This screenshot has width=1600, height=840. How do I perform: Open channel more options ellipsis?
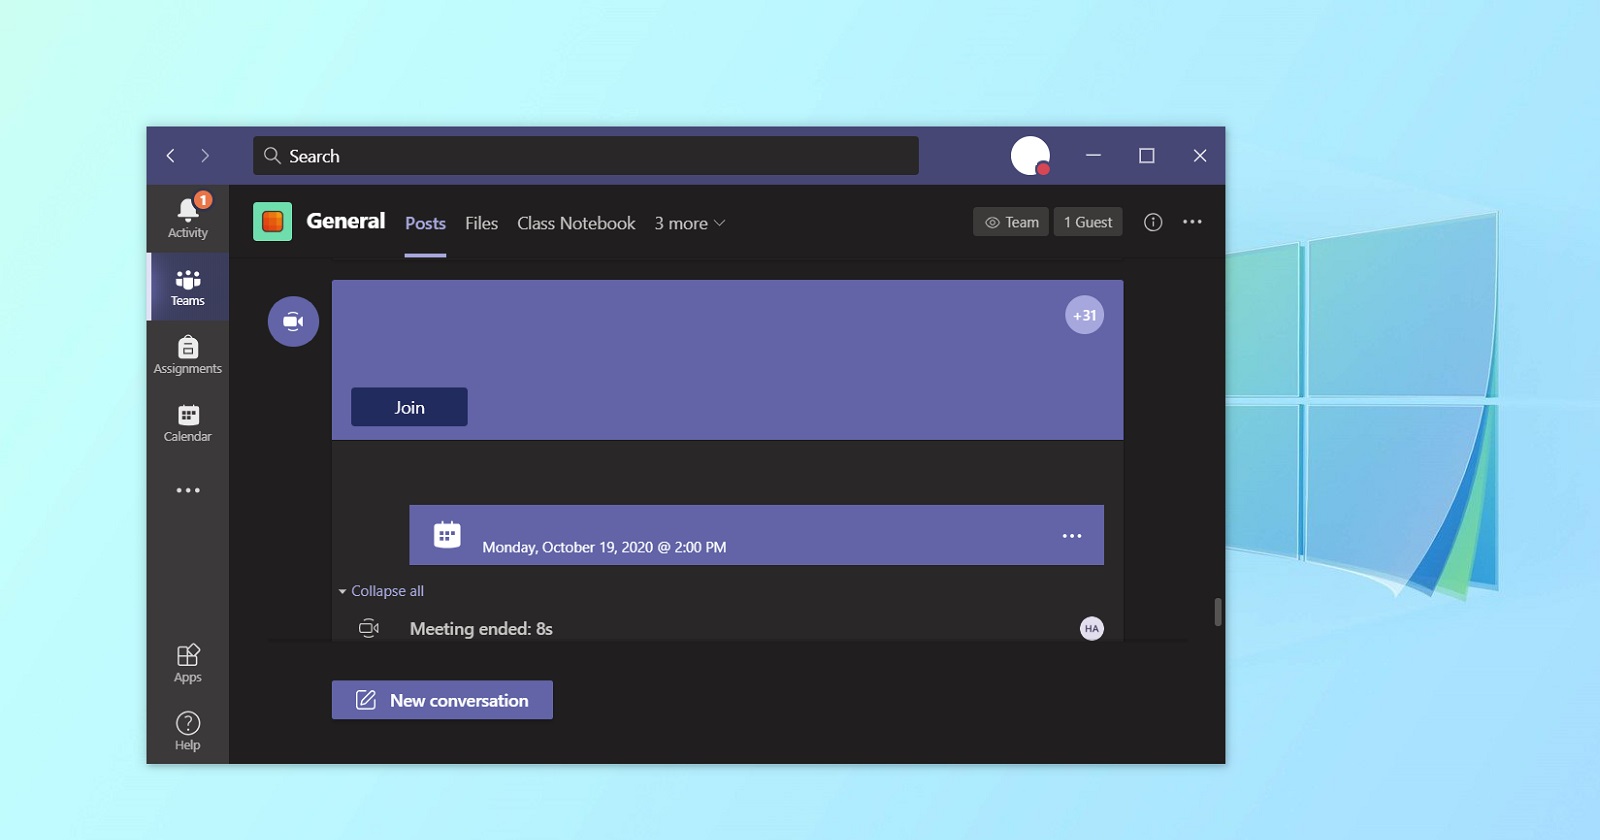(1192, 222)
